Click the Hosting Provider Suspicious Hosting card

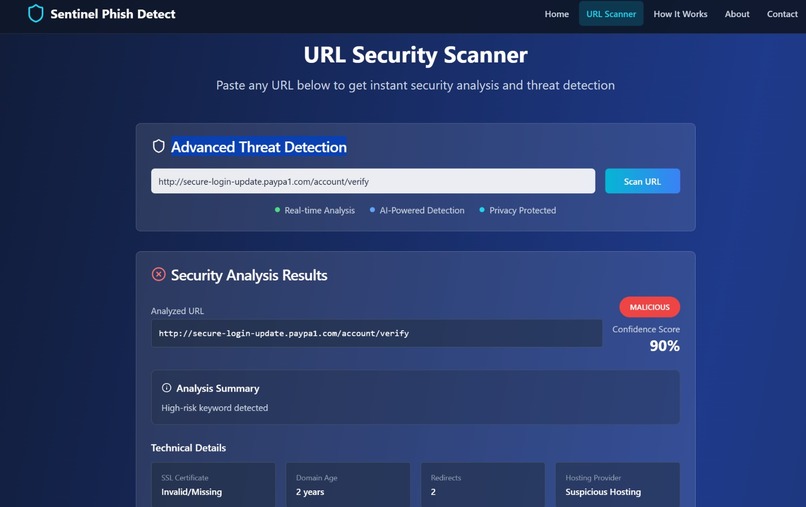point(618,485)
